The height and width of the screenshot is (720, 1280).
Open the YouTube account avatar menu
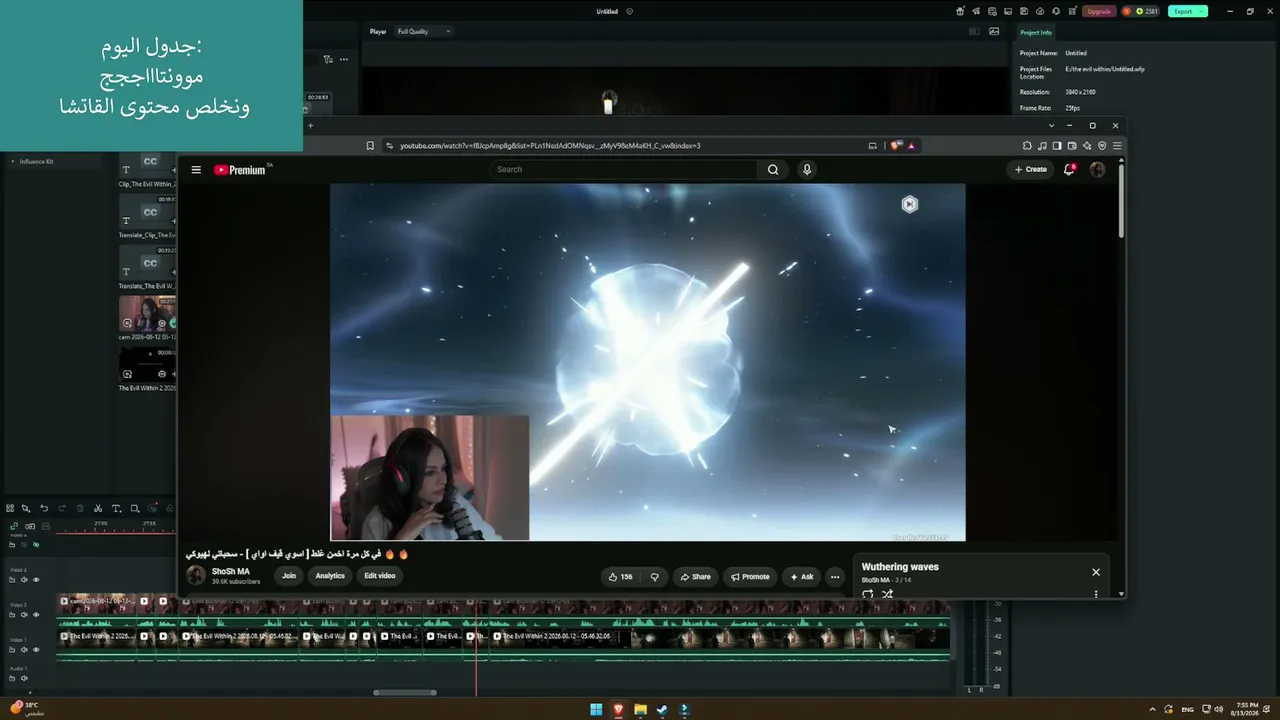point(1097,170)
